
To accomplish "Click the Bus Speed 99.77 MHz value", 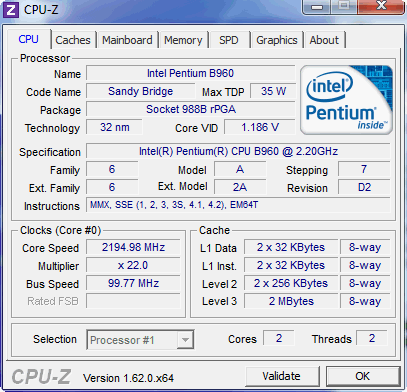I will click(x=133, y=283).
